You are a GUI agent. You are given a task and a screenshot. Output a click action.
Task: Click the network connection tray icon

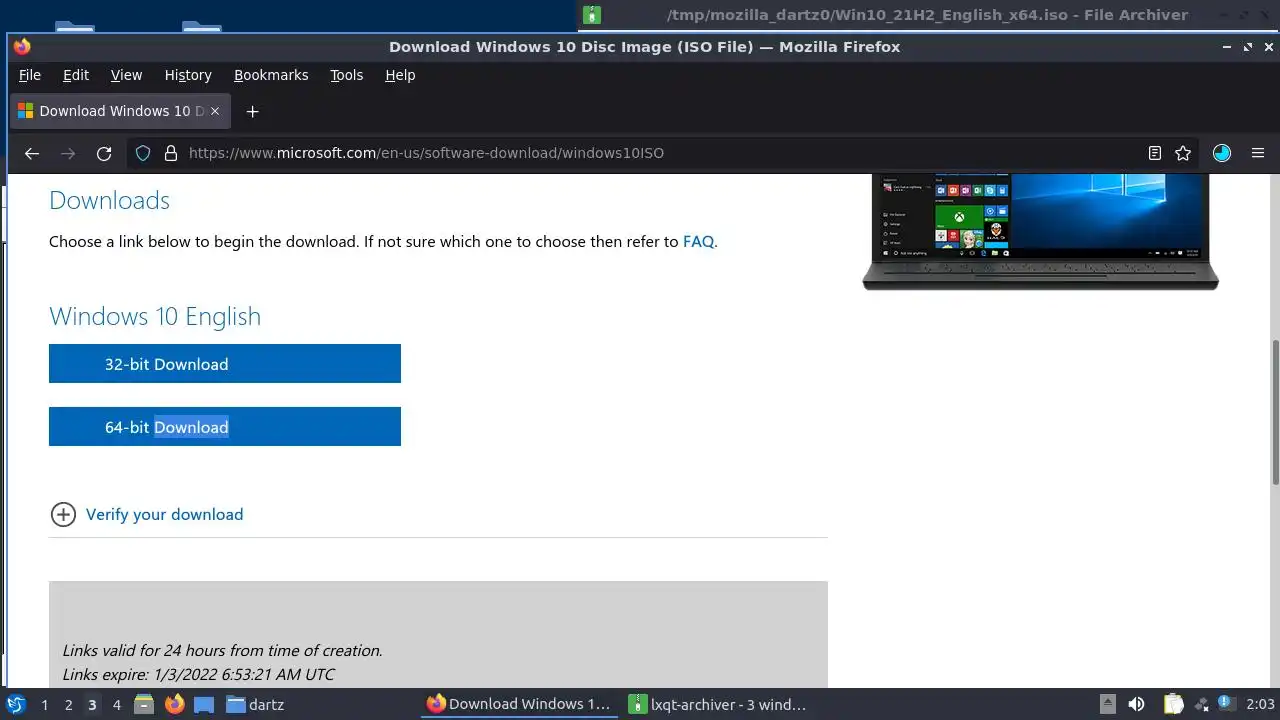click(x=1201, y=704)
